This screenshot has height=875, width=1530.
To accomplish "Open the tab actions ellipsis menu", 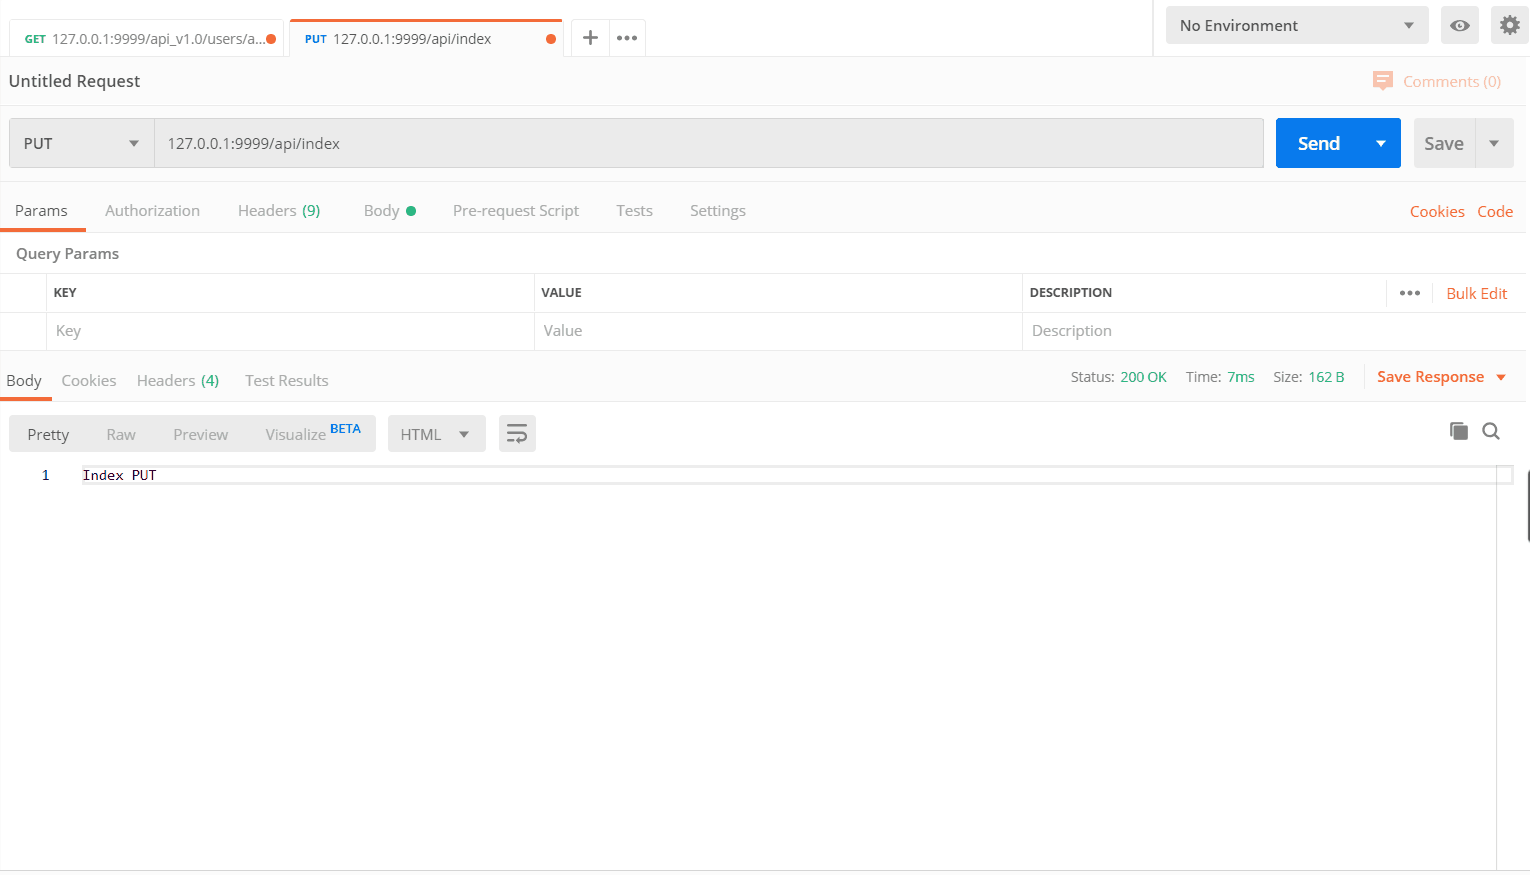I will click(627, 37).
